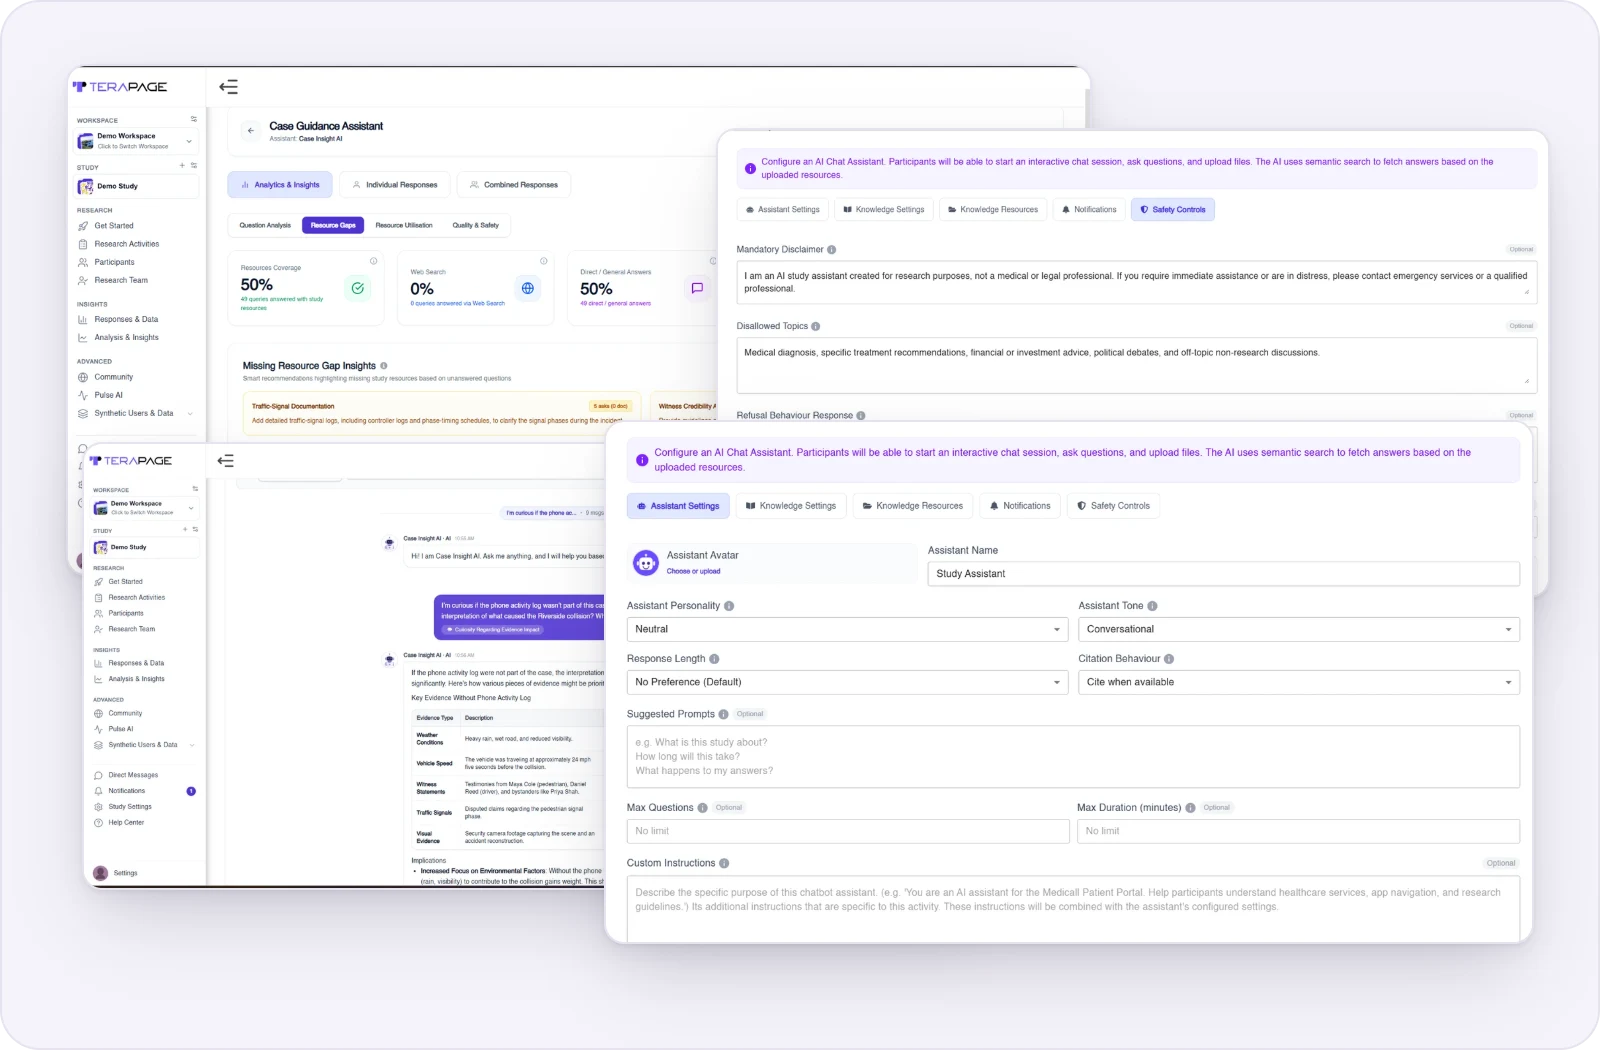Image resolution: width=1600 pixels, height=1050 pixels.
Task: Open info icon beside Citation Behaviour
Action: coord(1169,659)
